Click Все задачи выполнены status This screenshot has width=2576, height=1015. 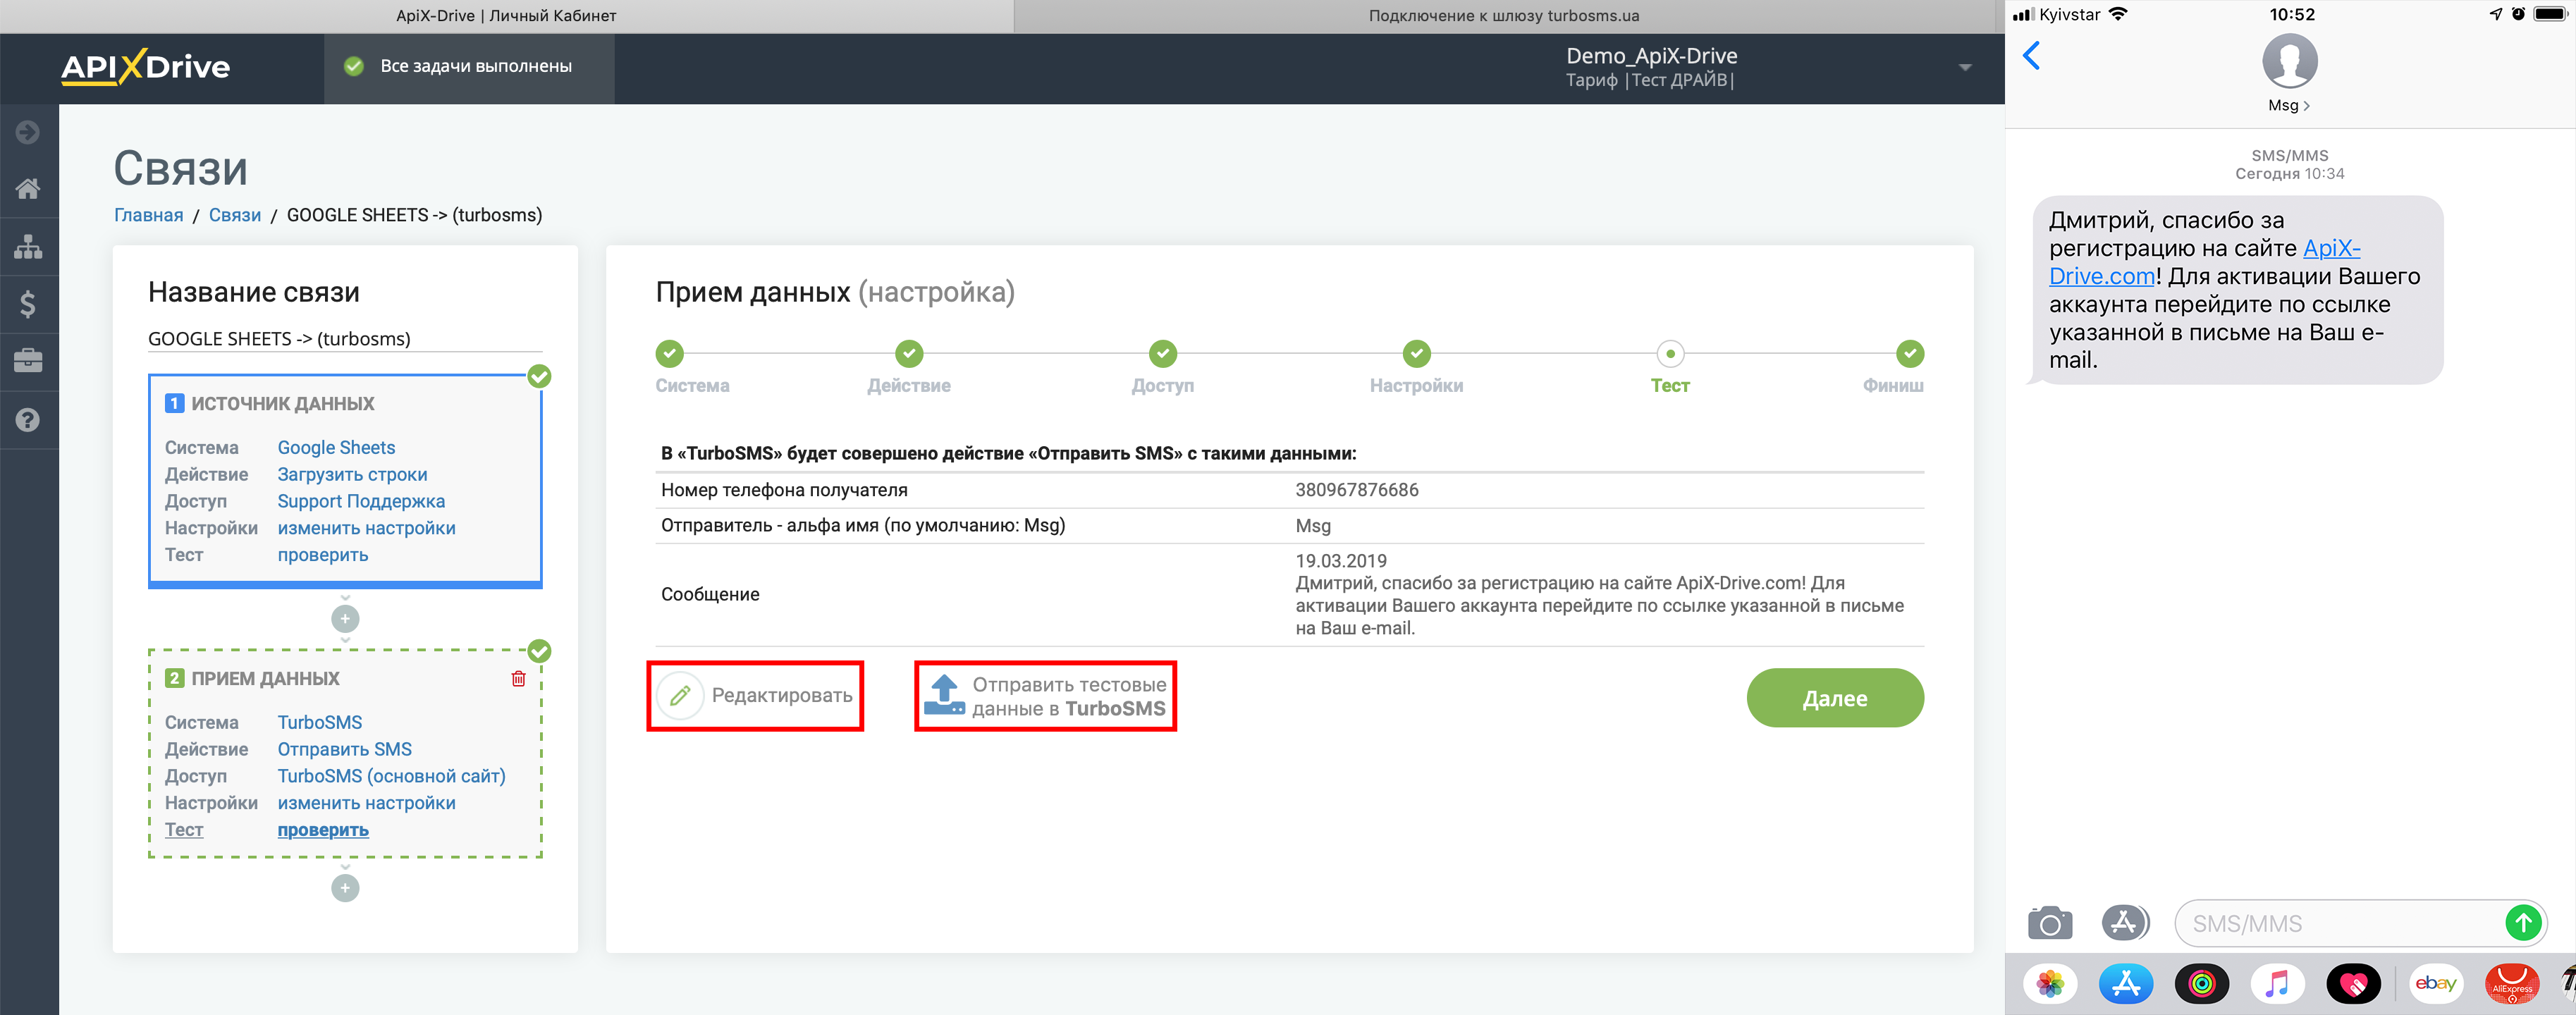[469, 67]
